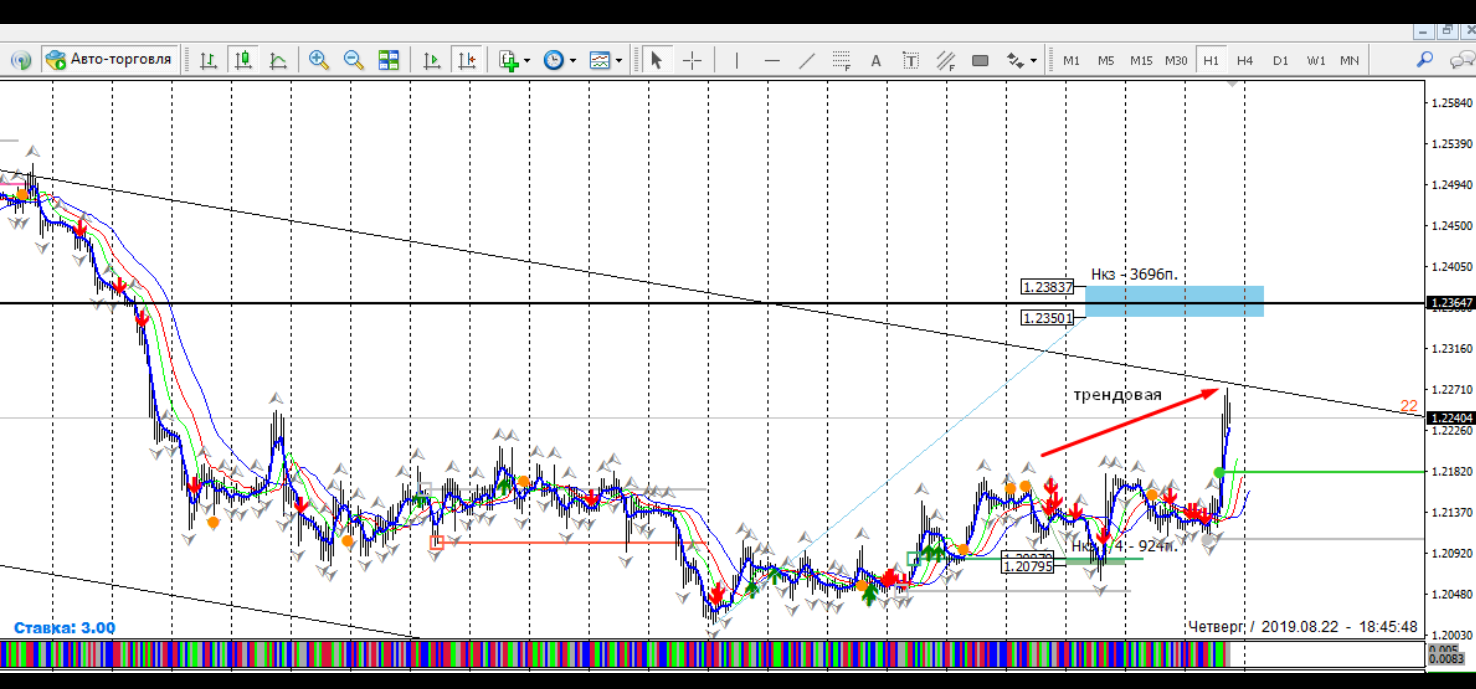Toggle the chart auto-scroll button
This screenshot has height=689, width=1476.
(x=432, y=61)
